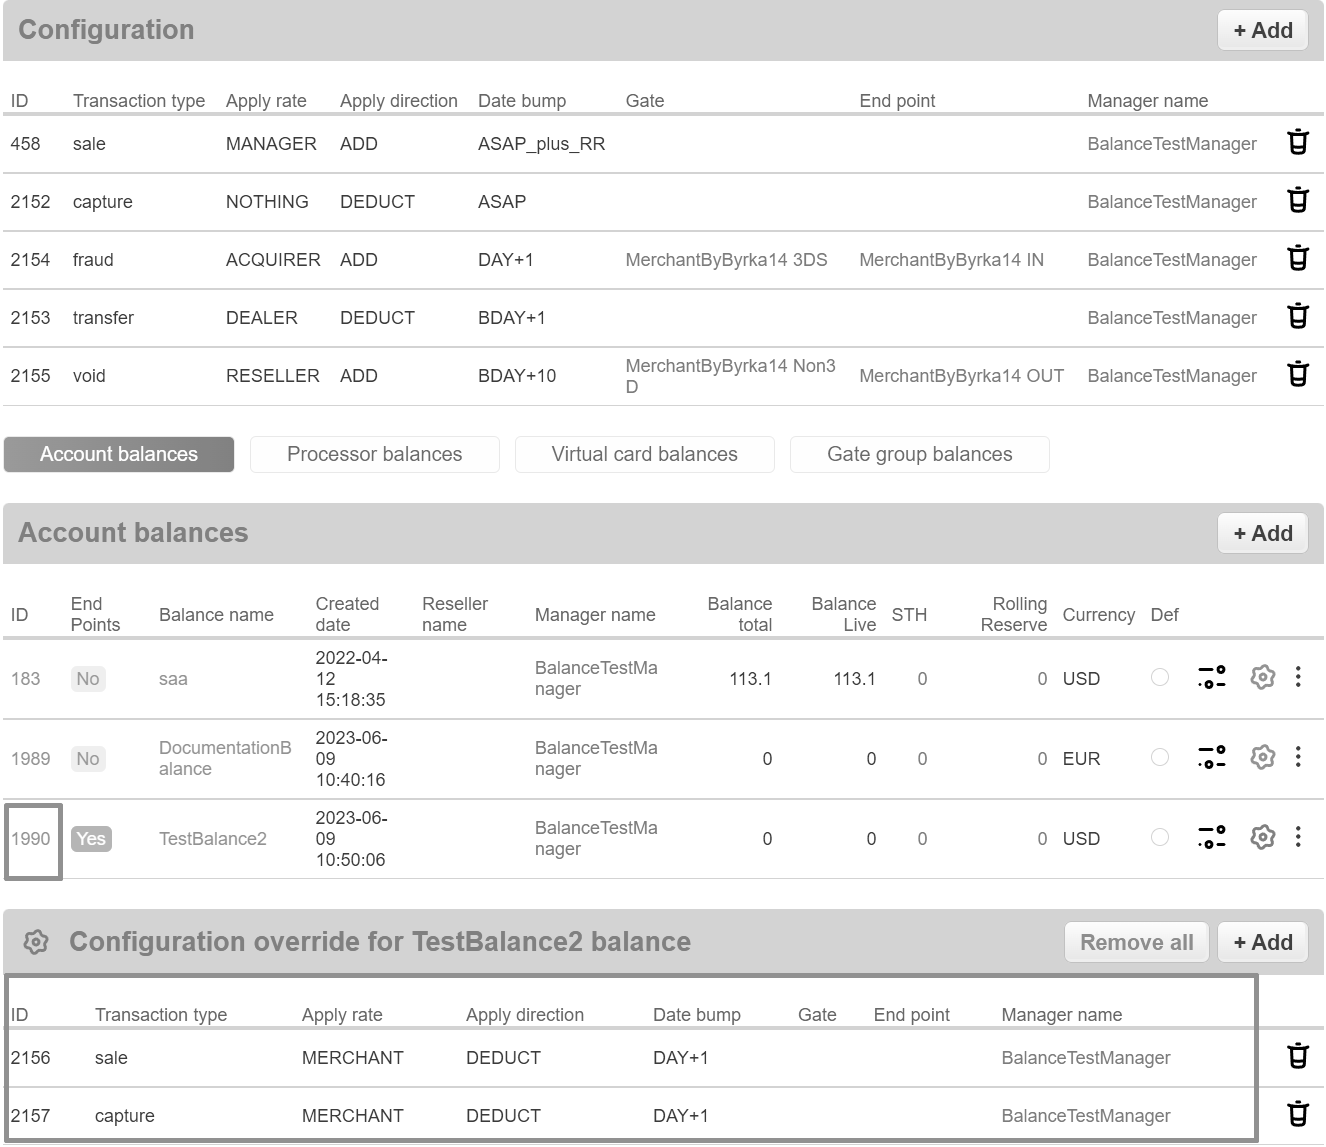This screenshot has height=1147, width=1326.
Task: Open gear settings for DocumentationBalance row
Action: pos(1262,758)
